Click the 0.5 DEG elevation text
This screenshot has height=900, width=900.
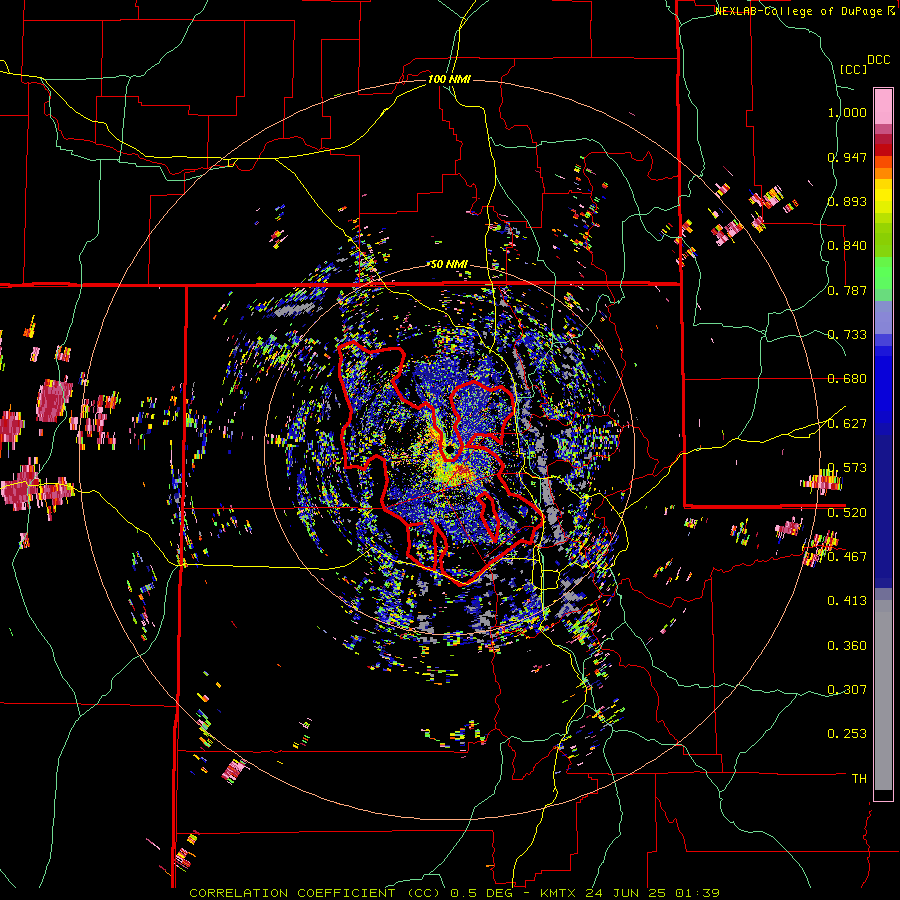pyautogui.click(x=482, y=893)
